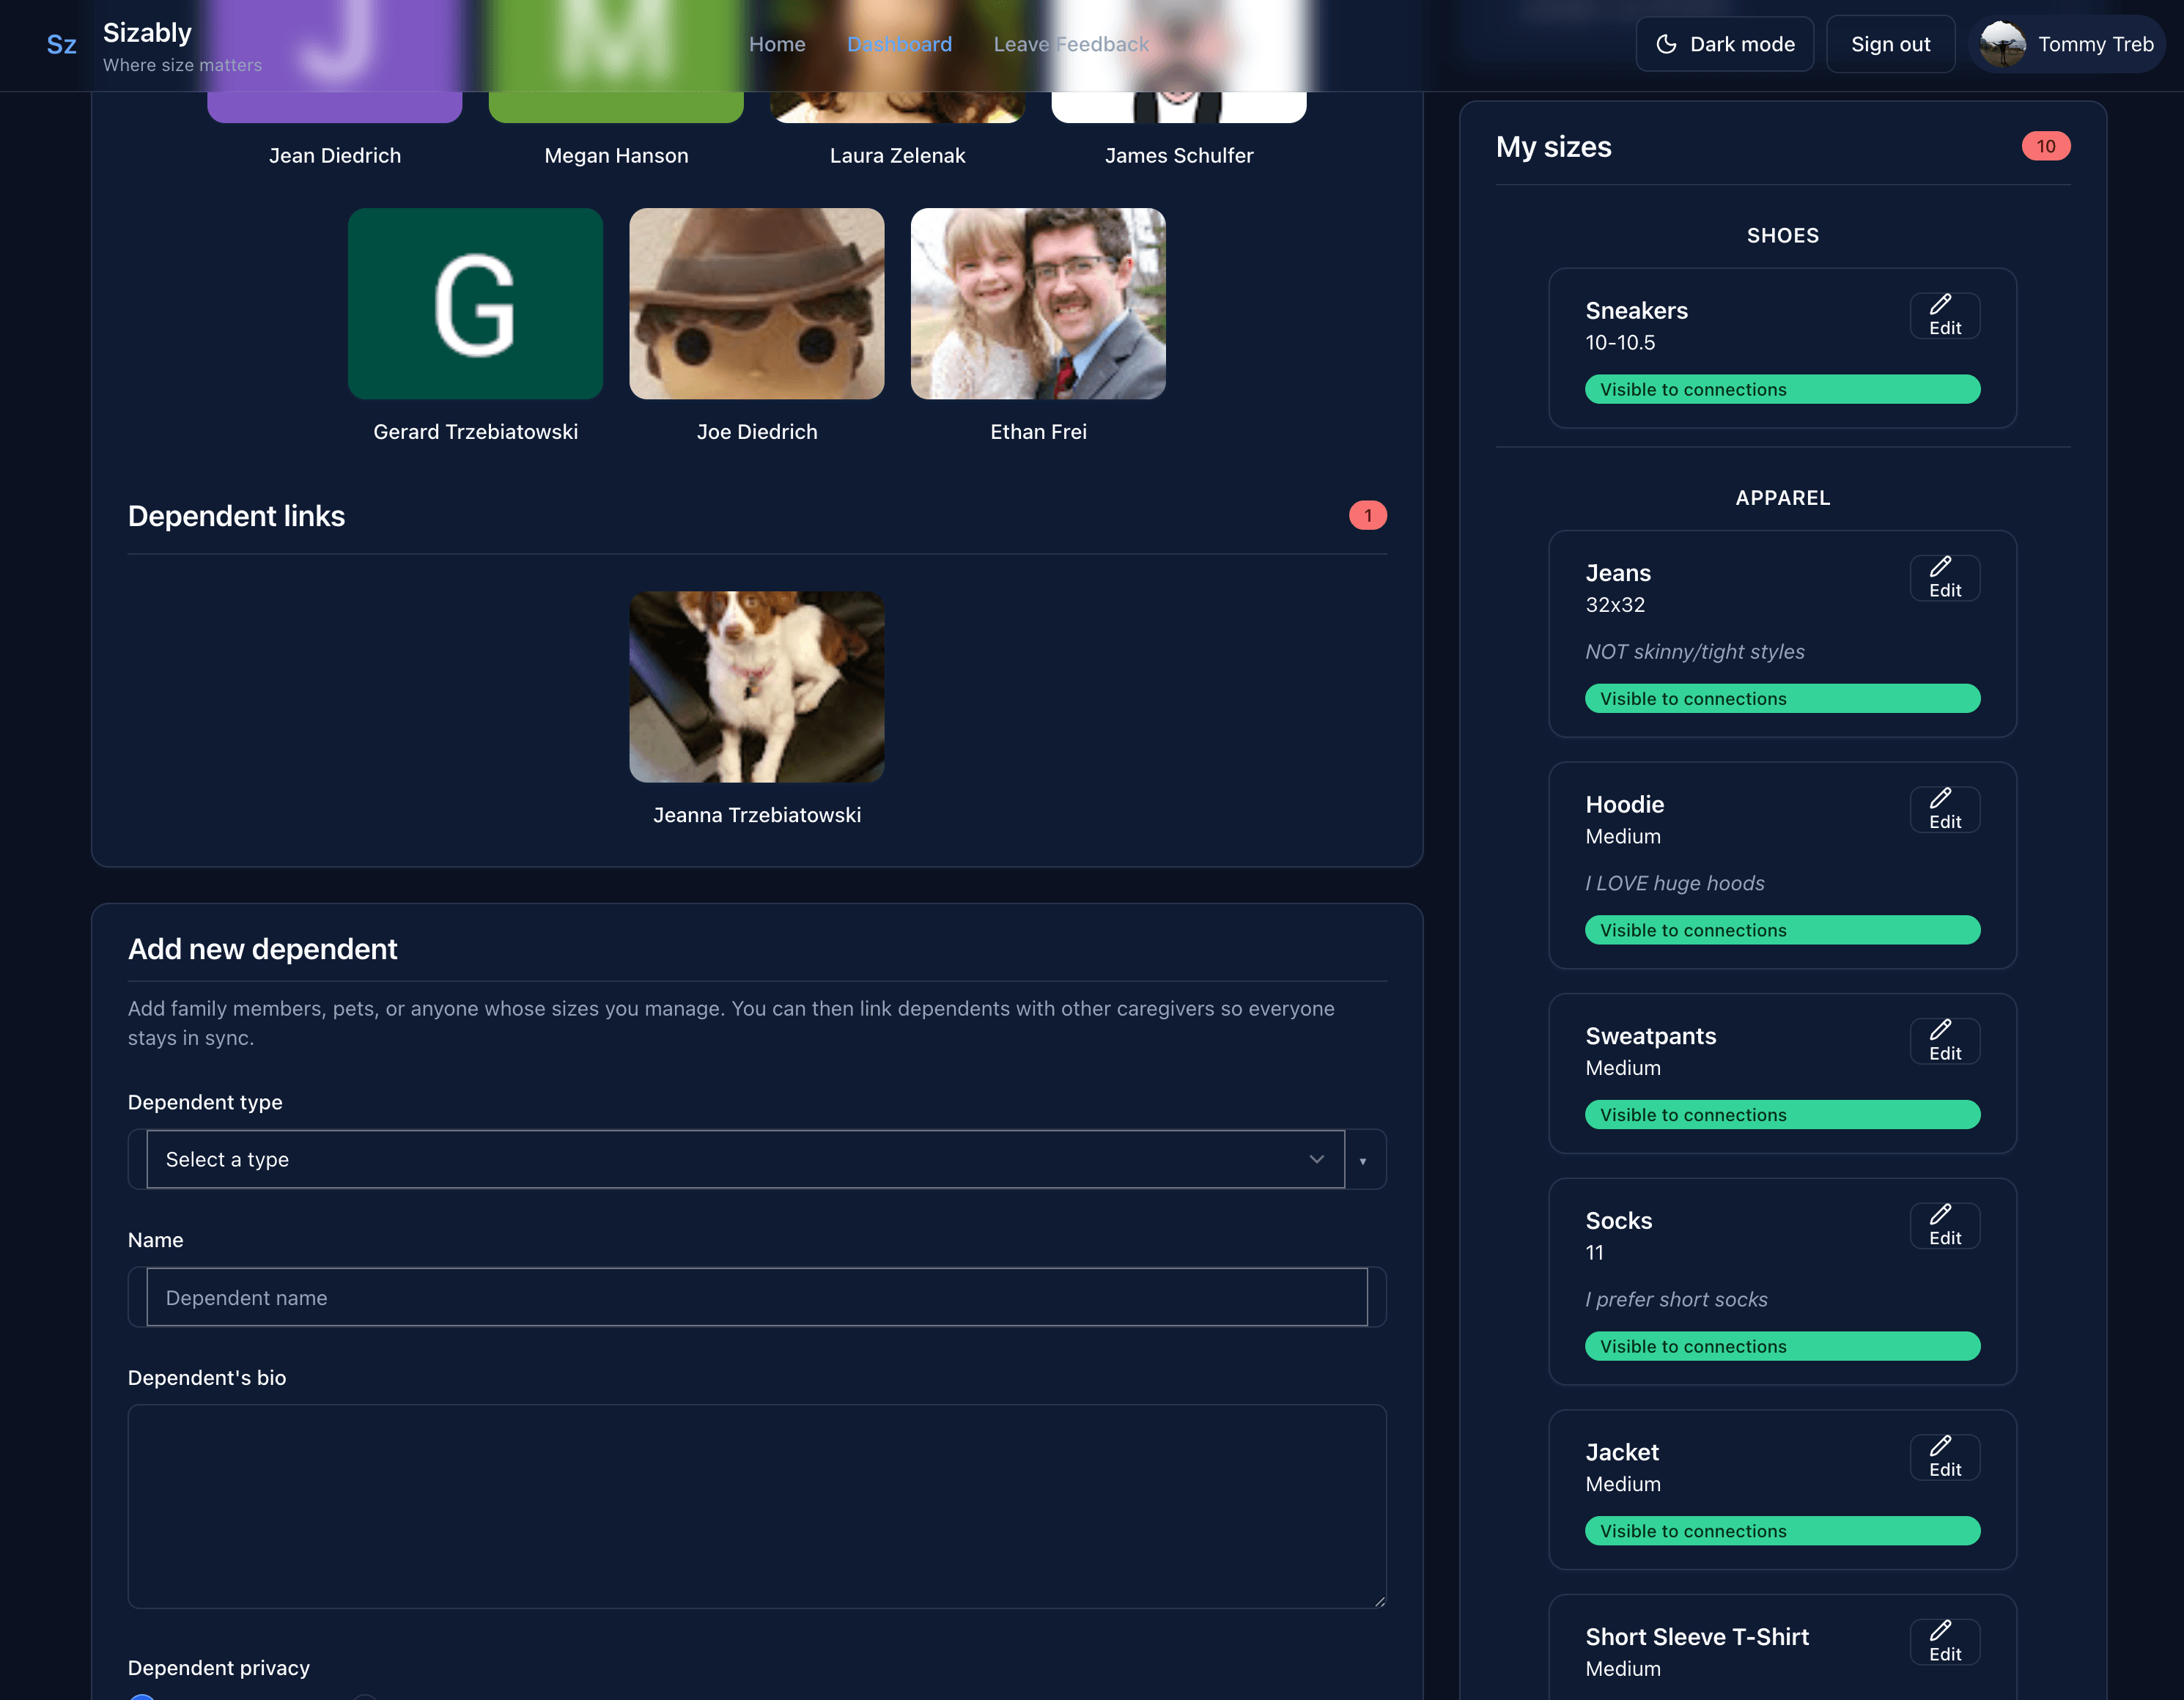The image size is (2184, 1700).
Task: Click the moon icon in Dark mode
Action: 1666,44
